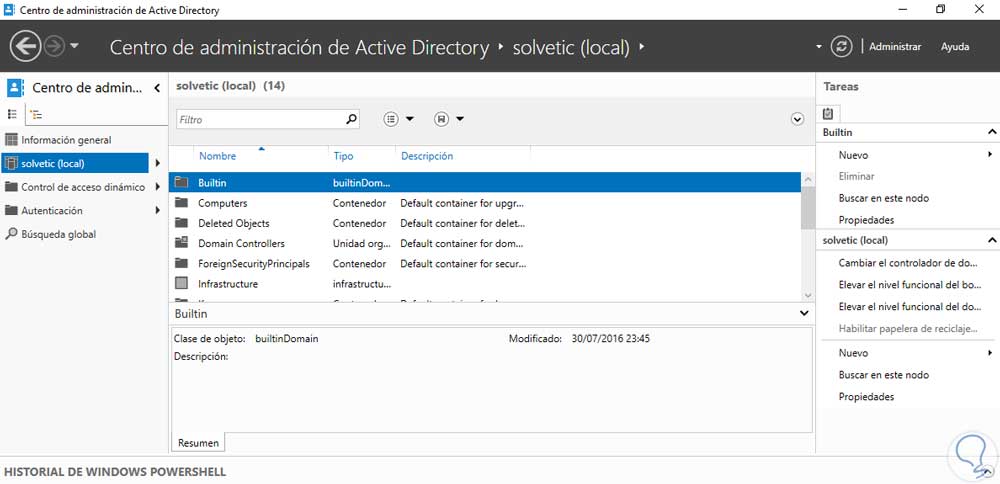The image size is (1000, 484).
Task: Select the Computers container row
Action: (x=485, y=203)
